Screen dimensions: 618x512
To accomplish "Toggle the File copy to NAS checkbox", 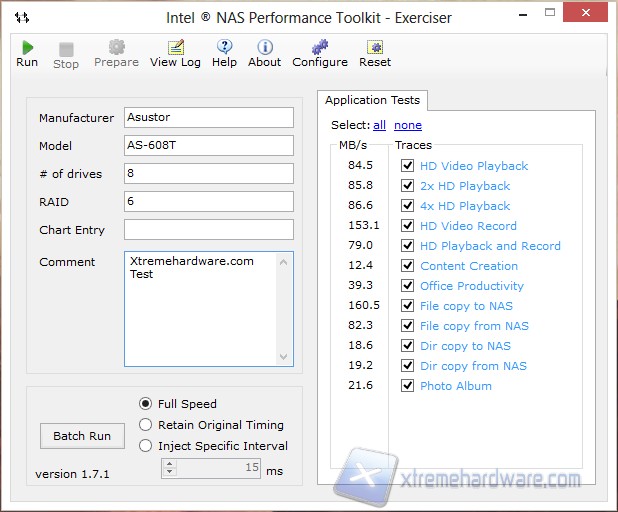I will [x=407, y=306].
